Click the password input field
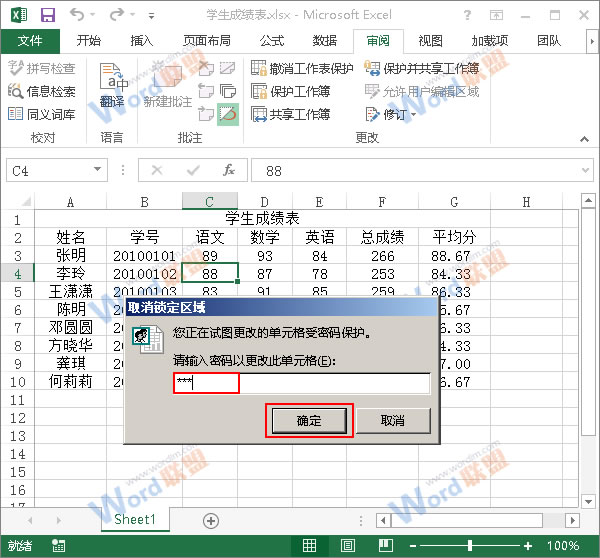 coord(301,383)
